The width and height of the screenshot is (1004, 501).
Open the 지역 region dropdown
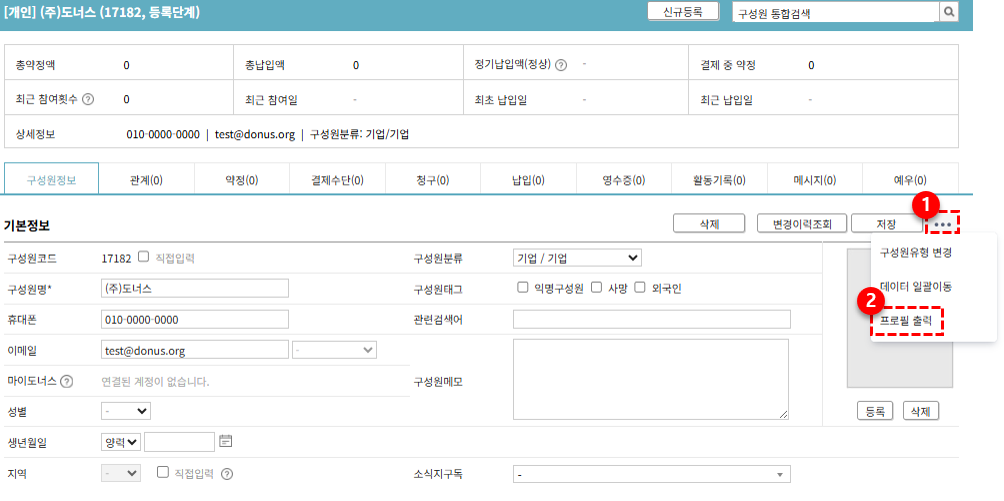[x=120, y=474]
